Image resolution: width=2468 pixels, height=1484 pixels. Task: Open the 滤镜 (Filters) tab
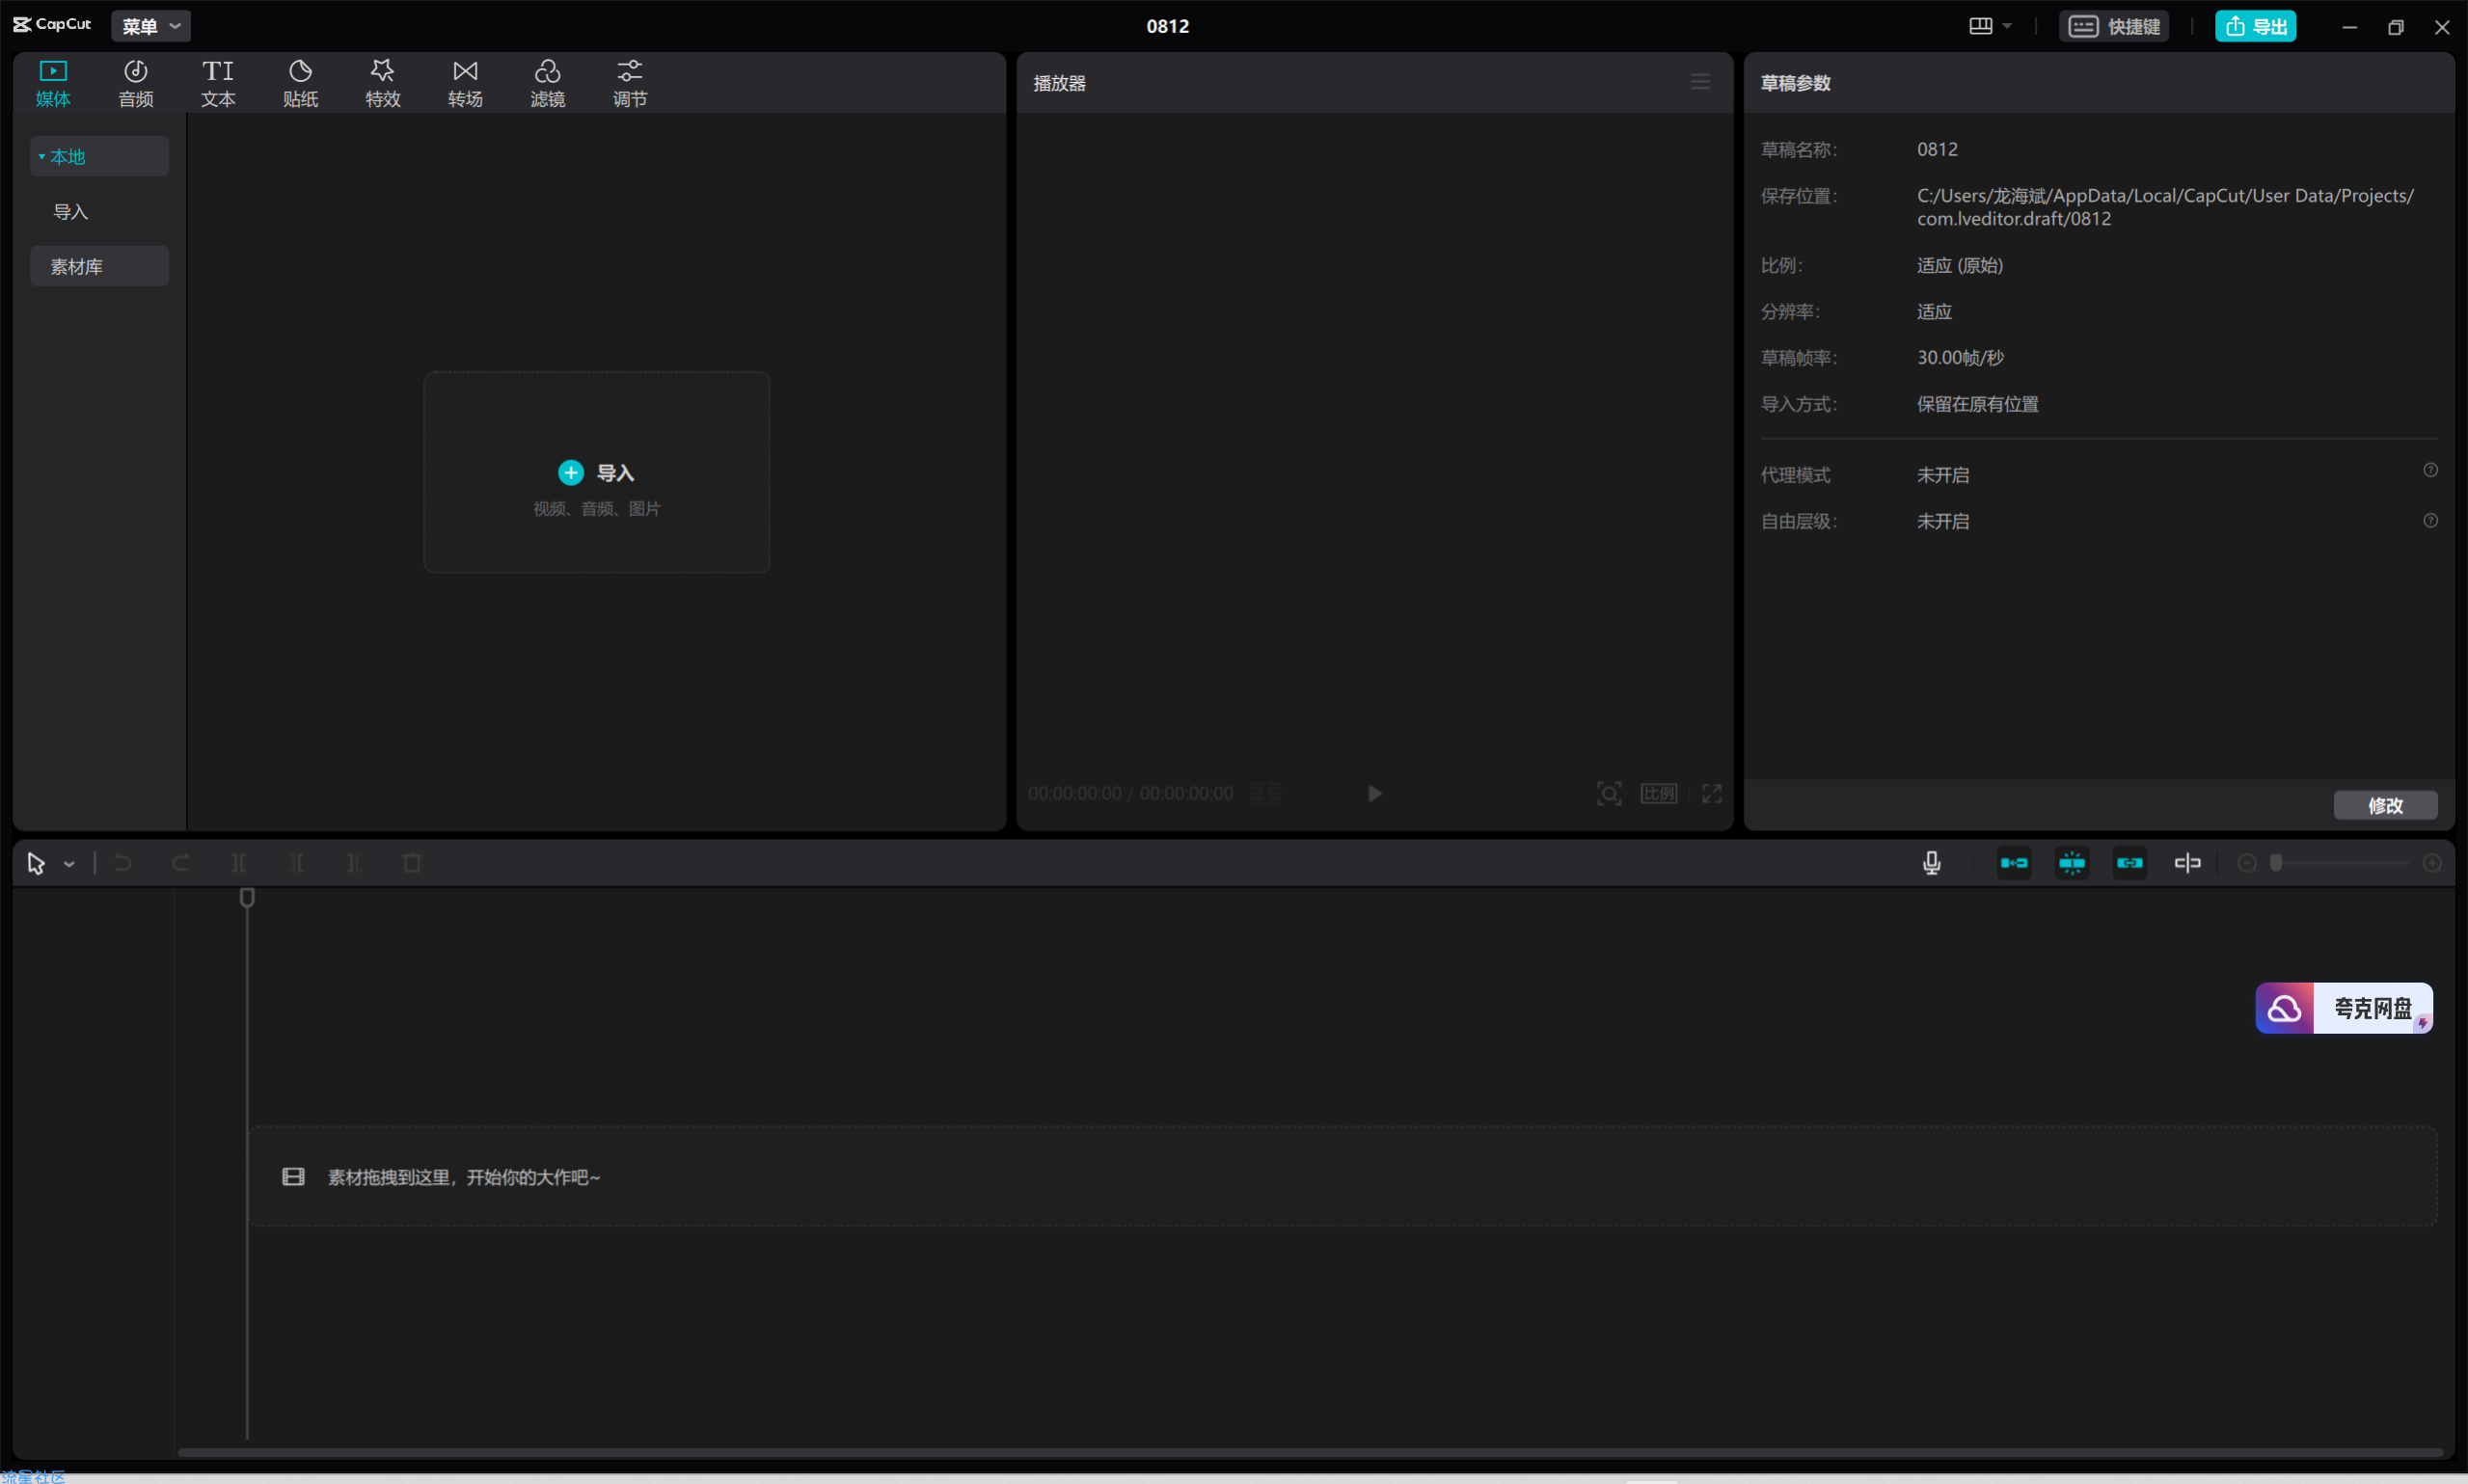click(x=547, y=83)
